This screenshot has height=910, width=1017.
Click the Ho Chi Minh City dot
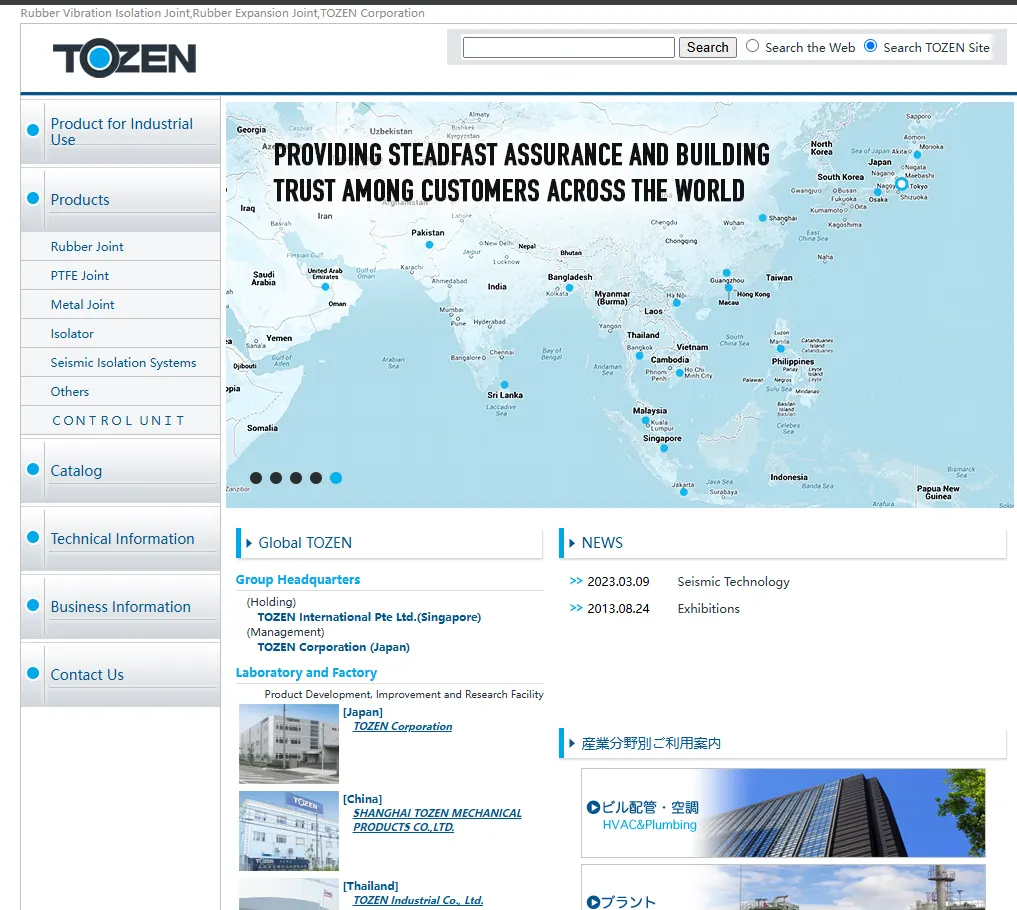(680, 373)
